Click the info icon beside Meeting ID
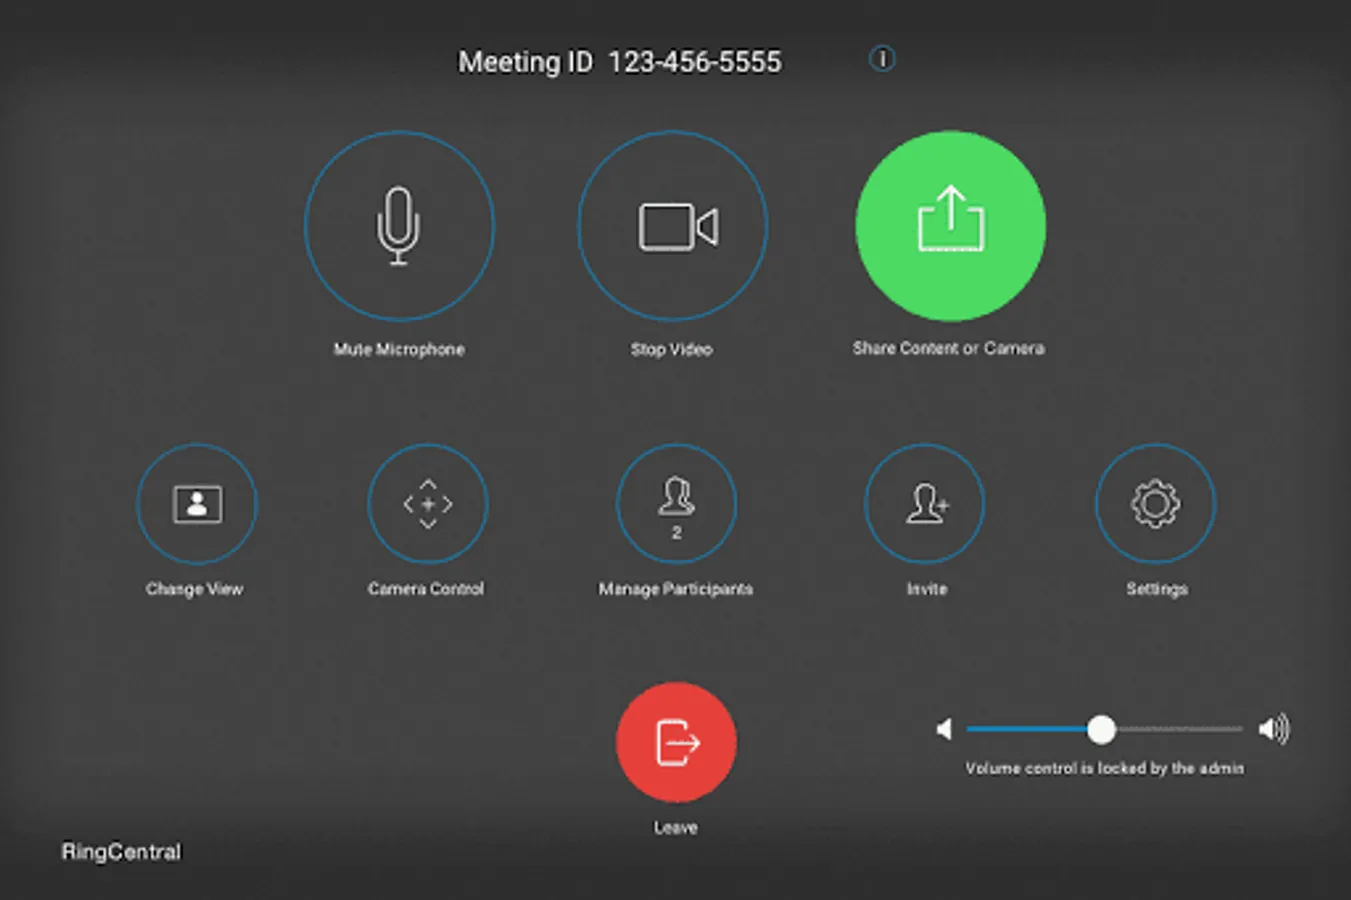The image size is (1351, 900). coord(882,59)
